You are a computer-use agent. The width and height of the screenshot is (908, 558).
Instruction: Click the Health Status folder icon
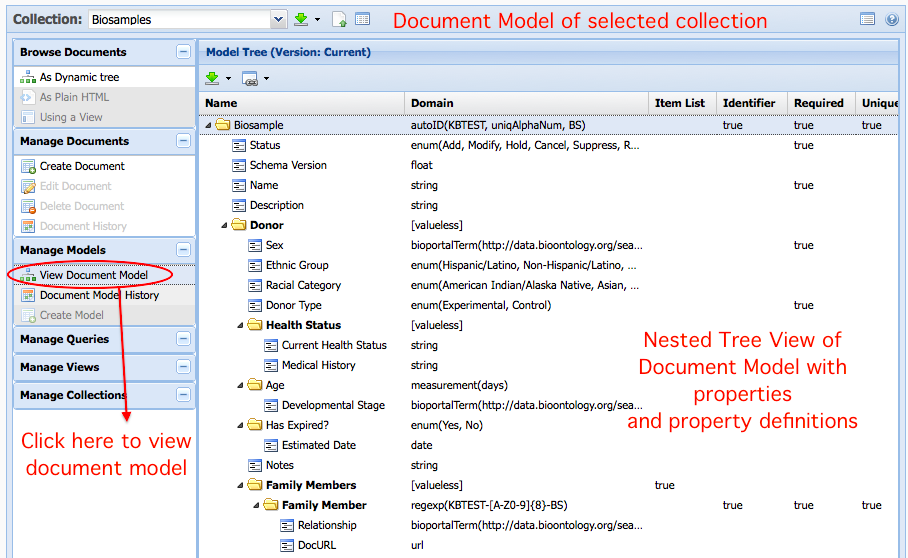[255, 325]
